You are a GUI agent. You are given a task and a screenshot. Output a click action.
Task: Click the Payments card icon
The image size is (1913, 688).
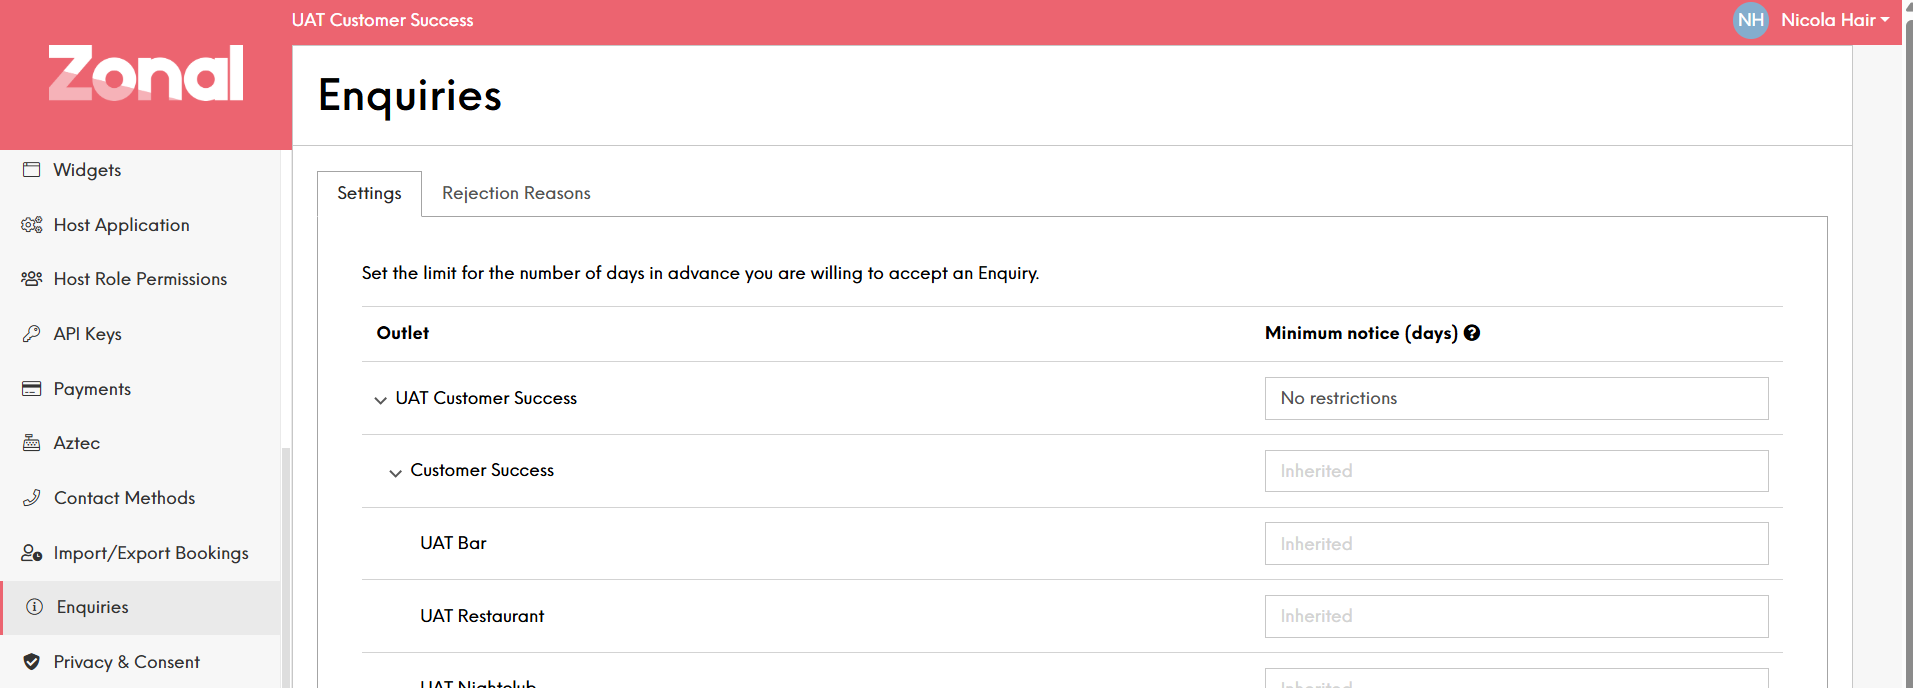click(x=32, y=389)
